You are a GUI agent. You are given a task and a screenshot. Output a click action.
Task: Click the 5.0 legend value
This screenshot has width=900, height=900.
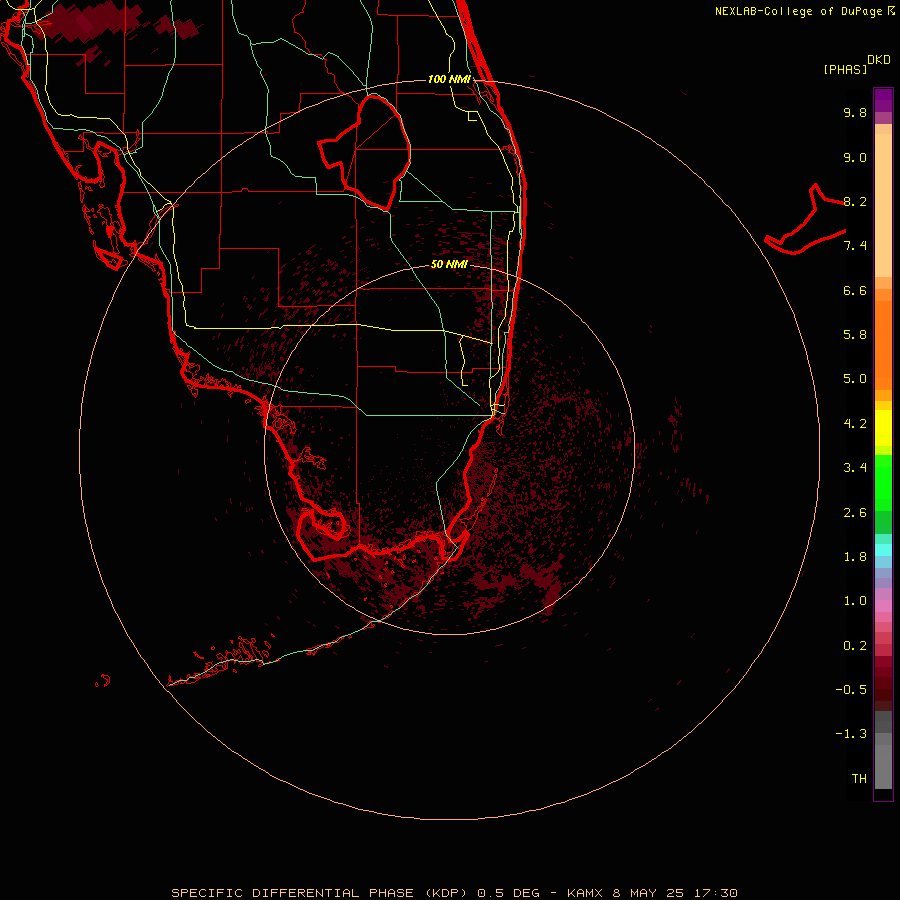tap(855, 379)
